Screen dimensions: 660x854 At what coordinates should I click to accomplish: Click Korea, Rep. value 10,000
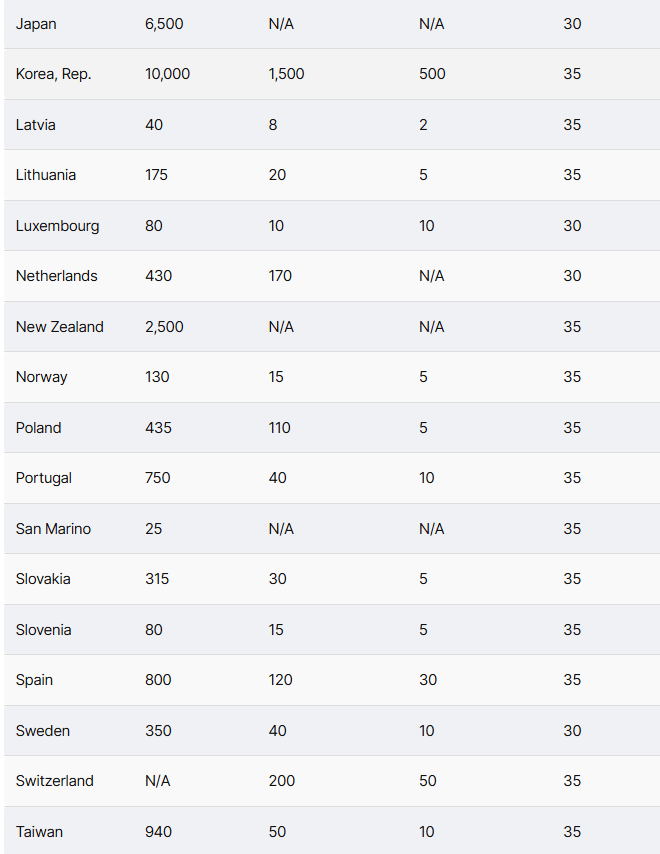pos(168,74)
